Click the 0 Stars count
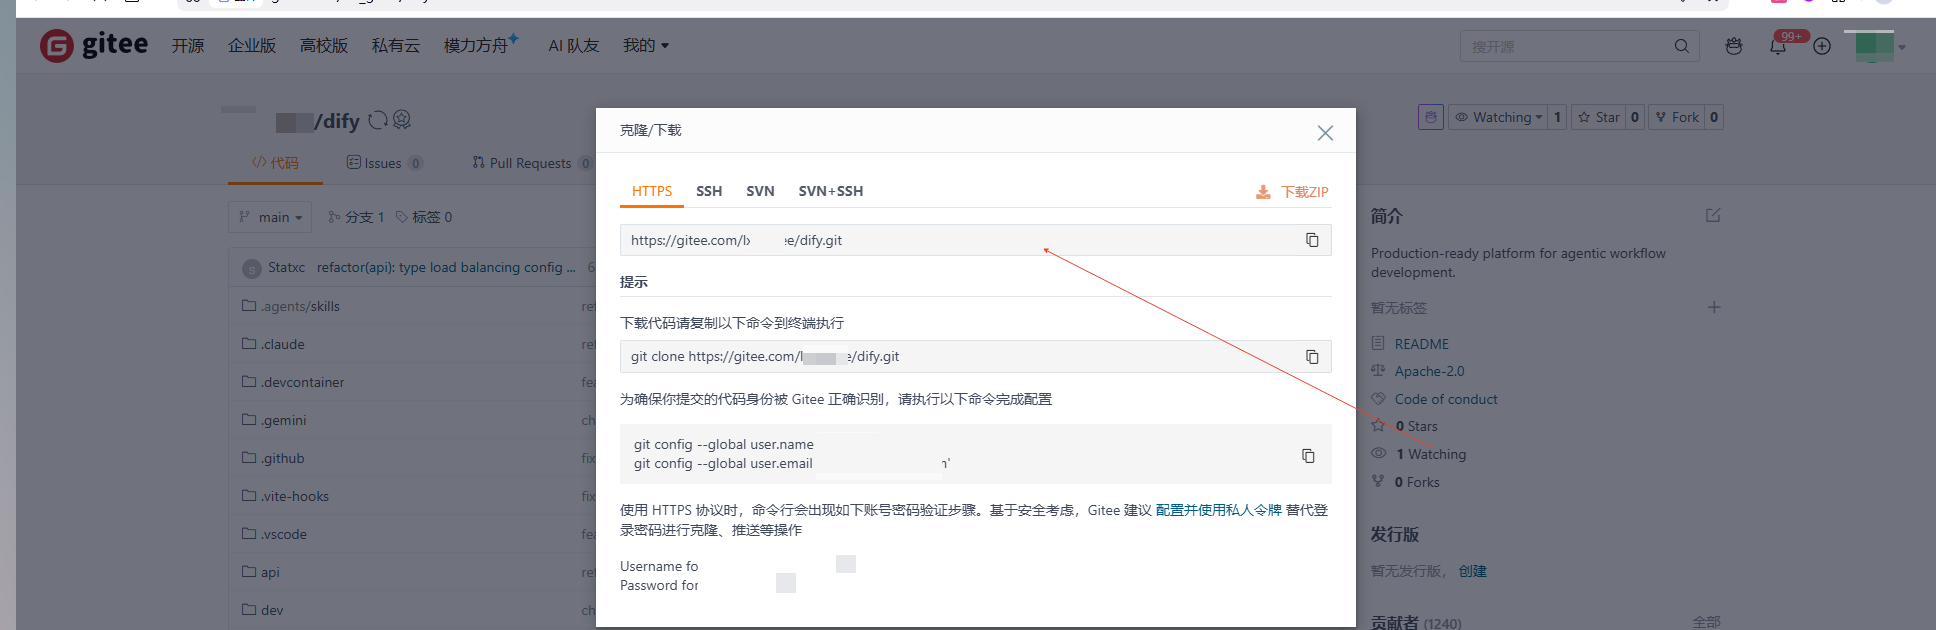1936x630 pixels. click(x=1416, y=426)
